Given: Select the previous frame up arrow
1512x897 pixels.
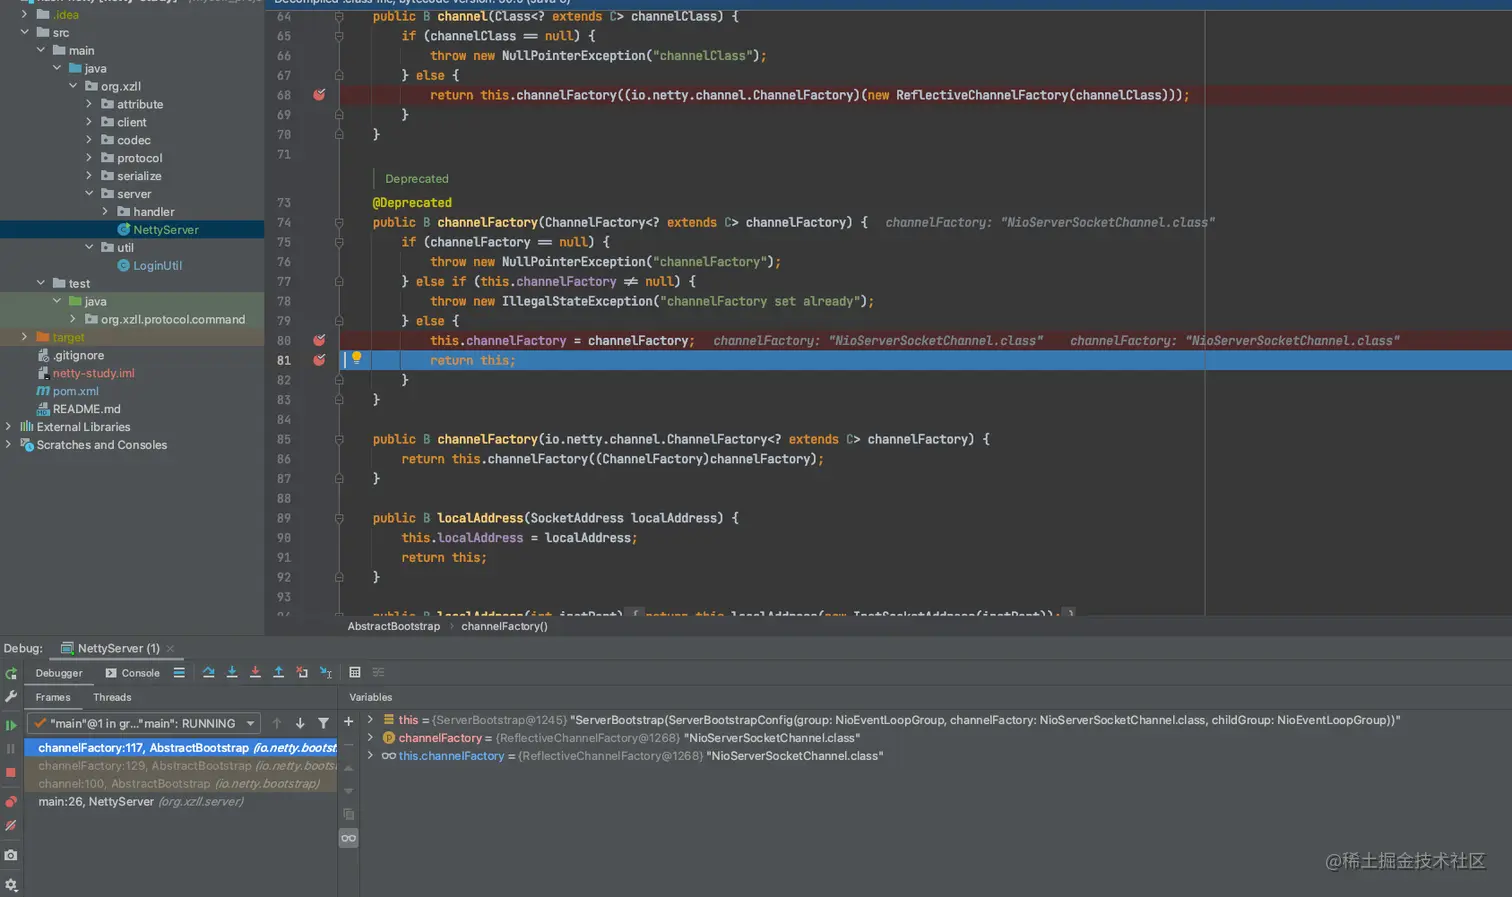Looking at the screenshot, I should [x=277, y=723].
